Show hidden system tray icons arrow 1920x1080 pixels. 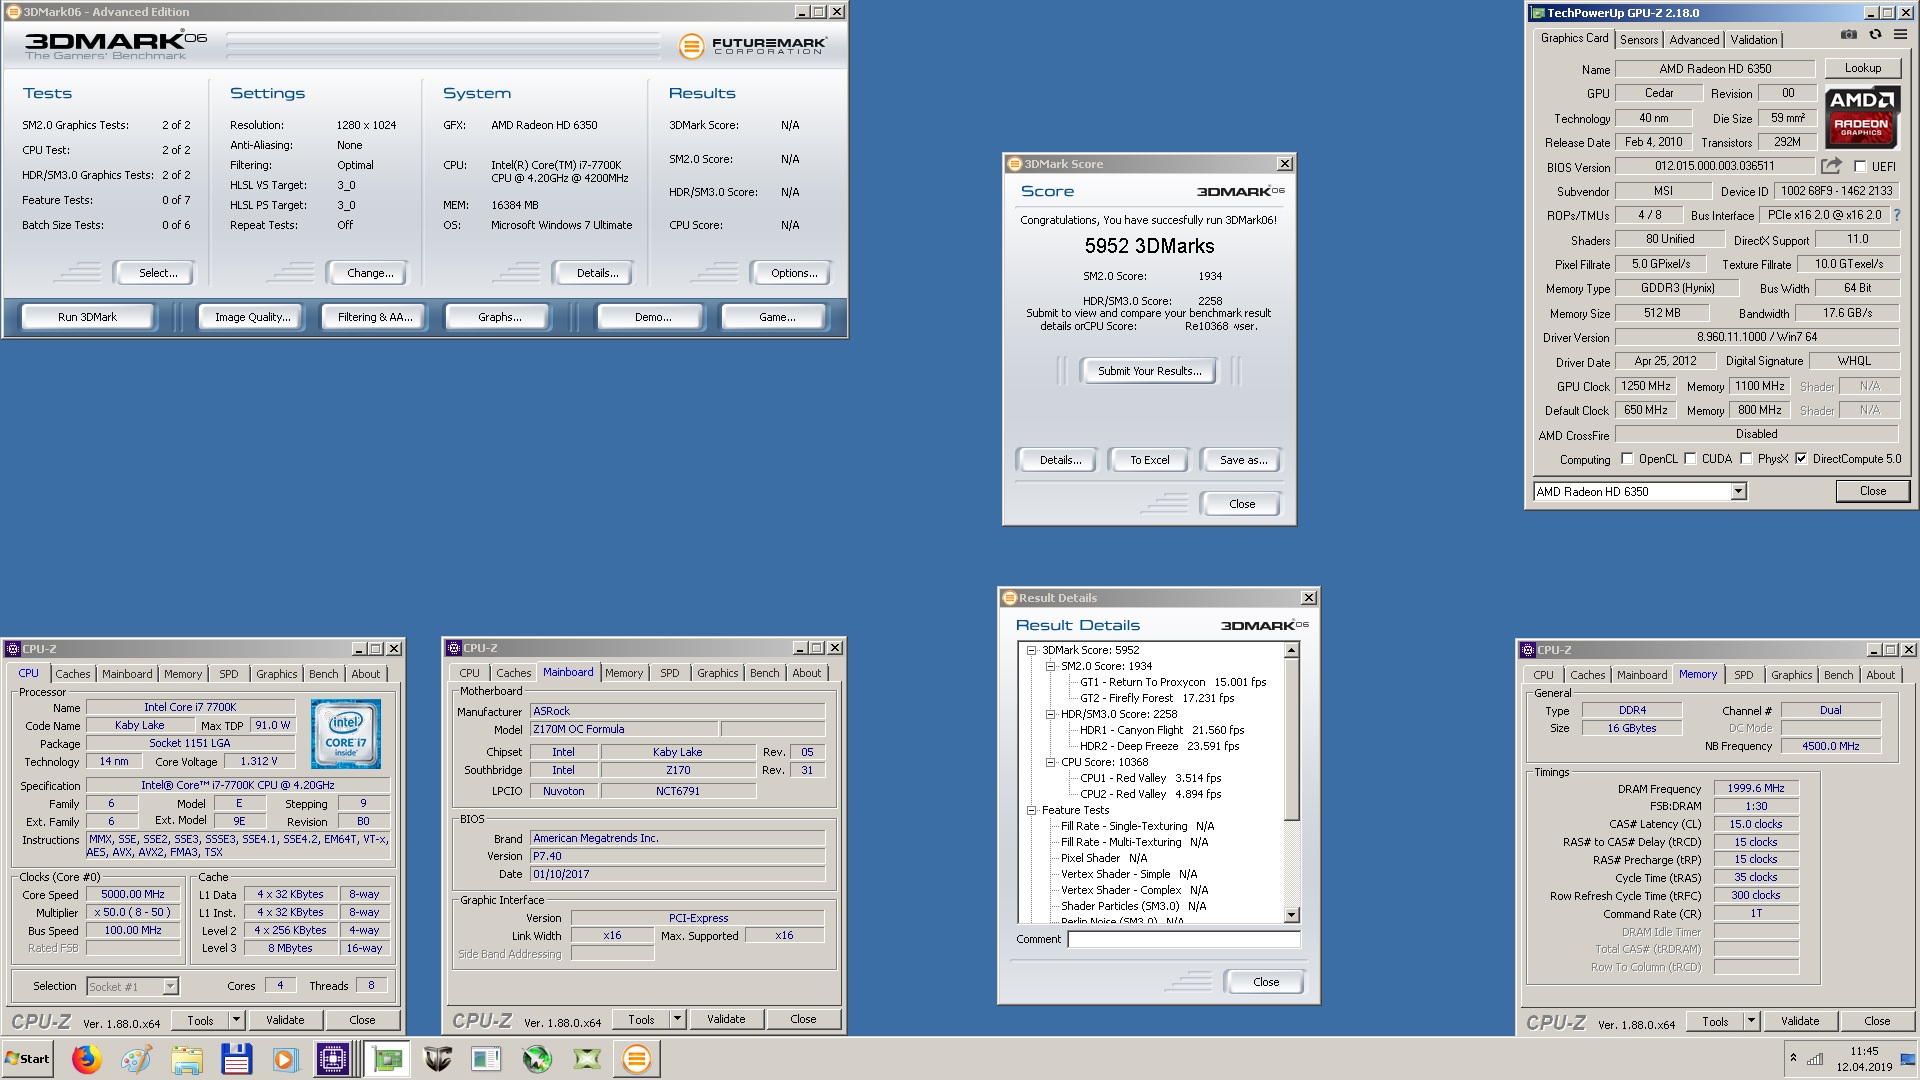1793,1058
